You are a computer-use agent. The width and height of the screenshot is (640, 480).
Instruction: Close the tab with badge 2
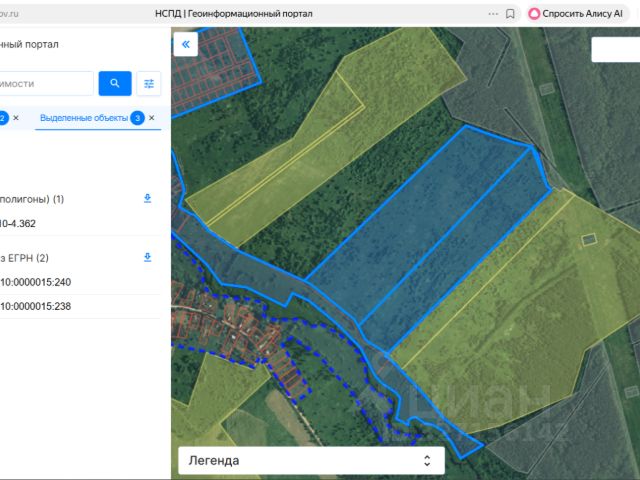16,118
